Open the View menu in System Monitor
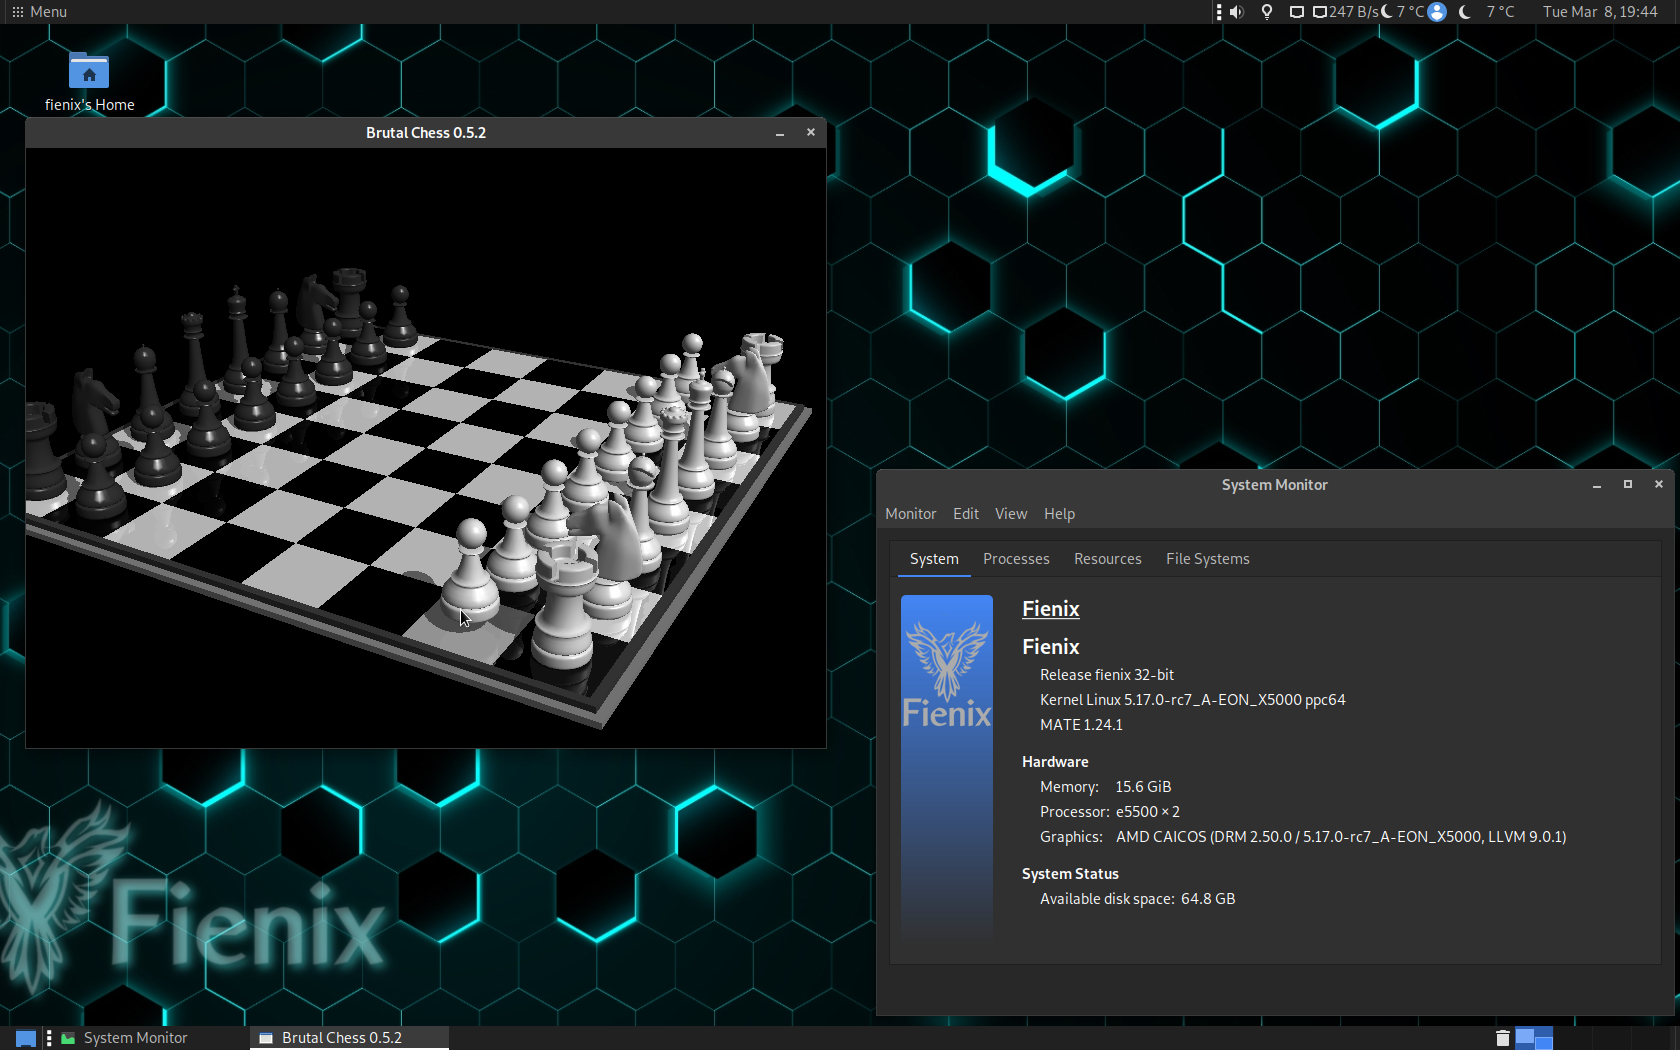This screenshot has width=1680, height=1050. pyautogui.click(x=1011, y=514)
